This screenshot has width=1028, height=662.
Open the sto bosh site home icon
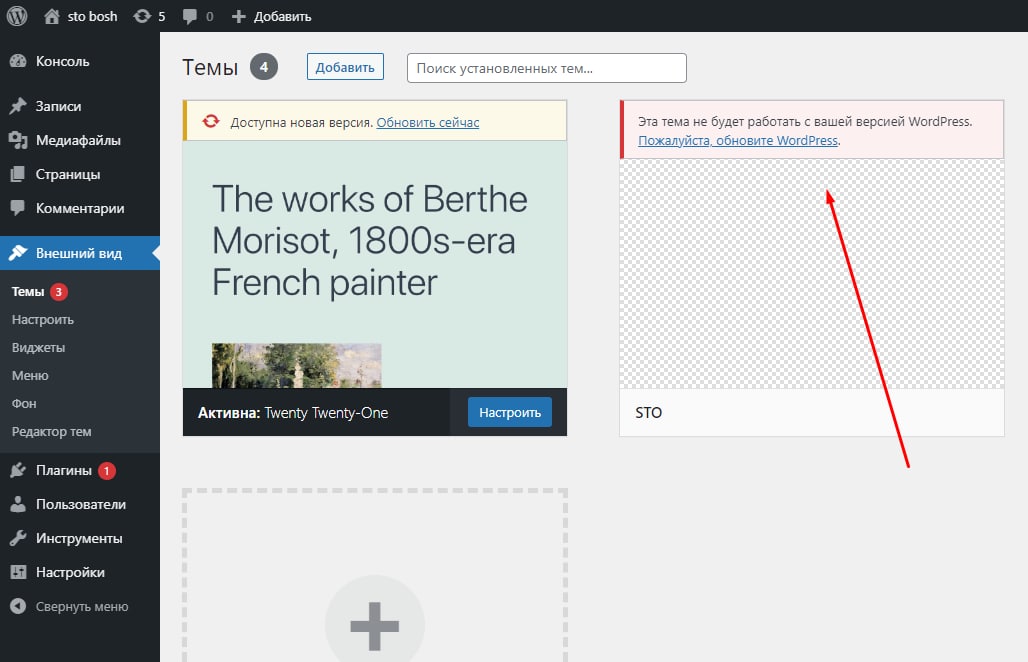pyautogui.click(x=52, y=16)
